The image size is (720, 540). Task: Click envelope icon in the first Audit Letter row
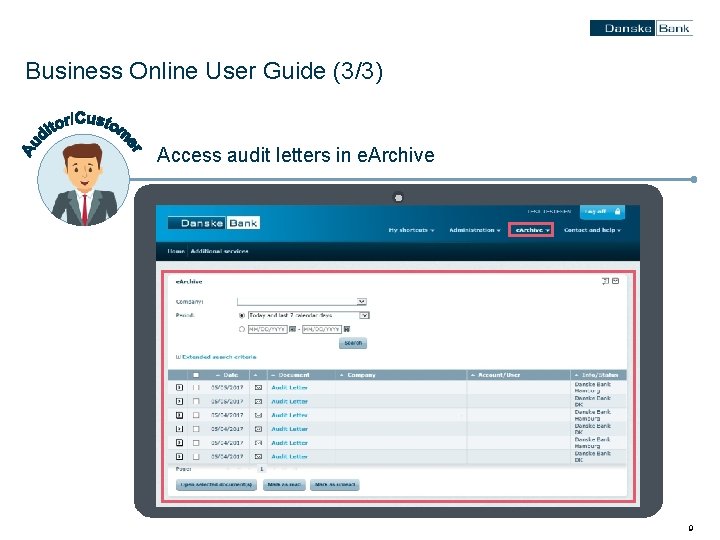259,388
